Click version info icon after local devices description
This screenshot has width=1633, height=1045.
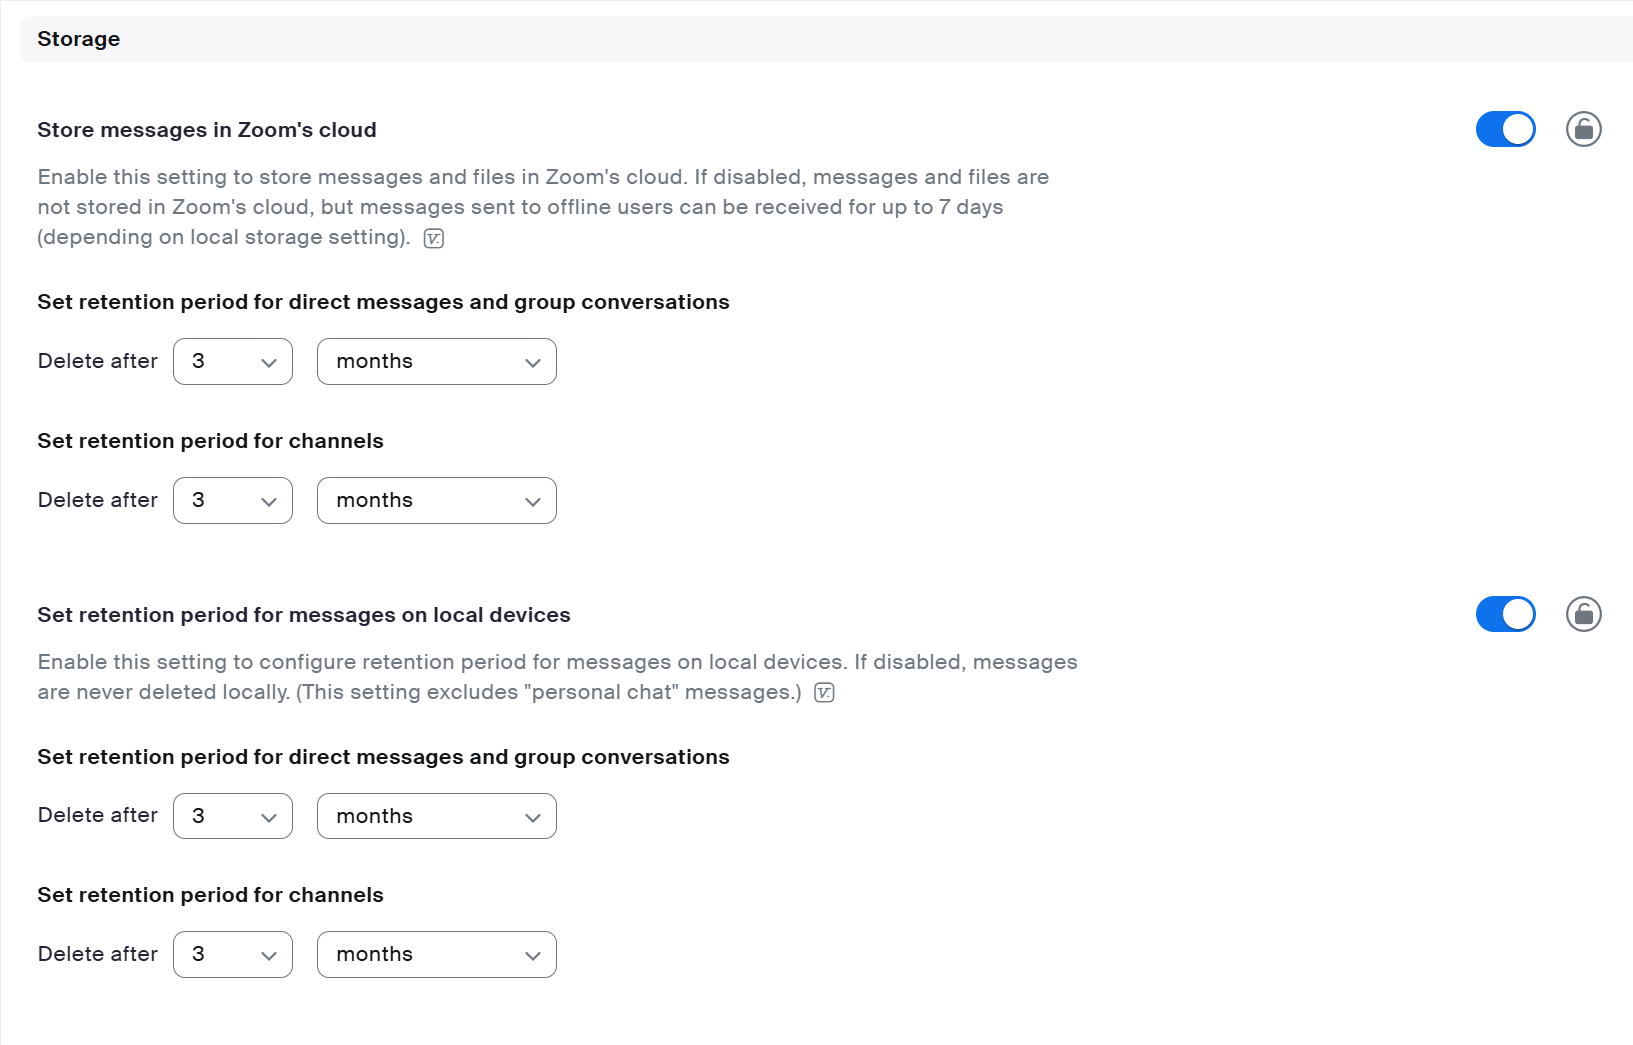coord(824,693)
